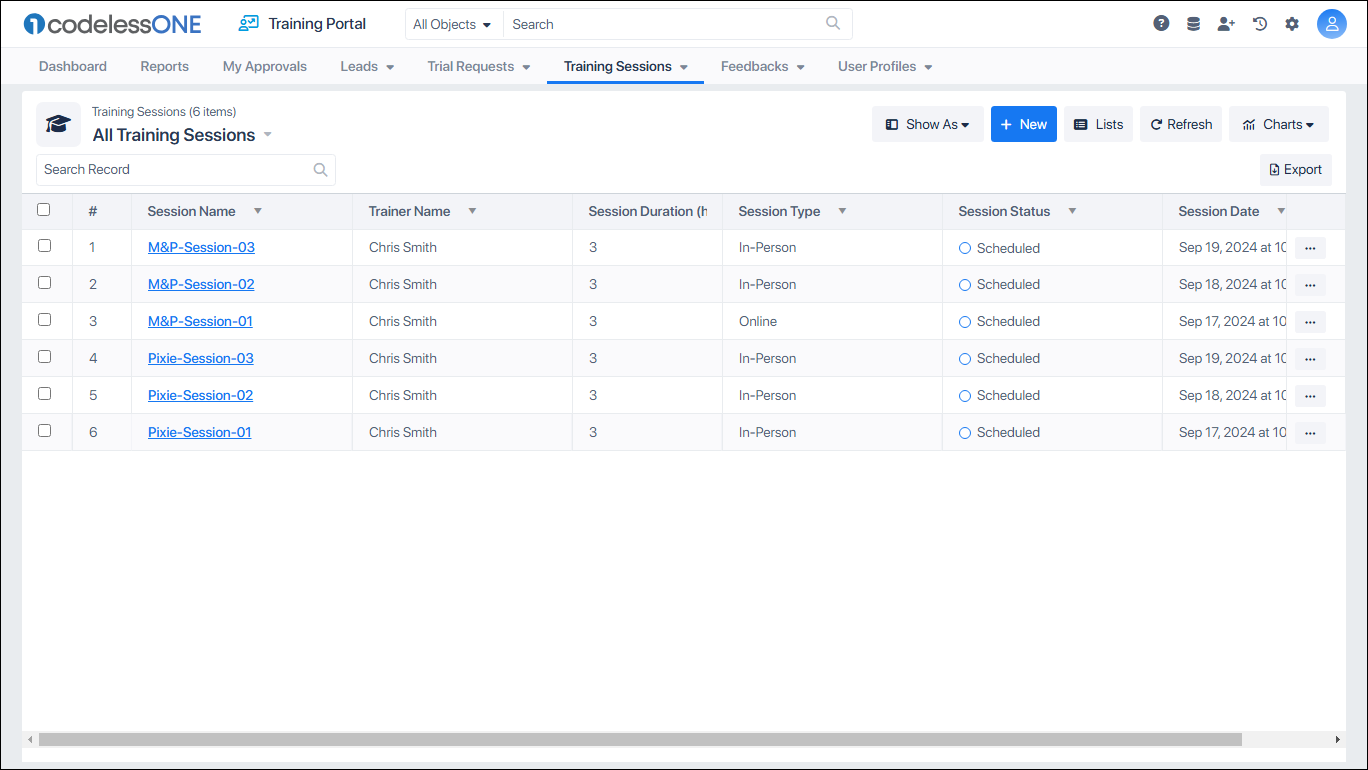Check the select-all checkbox in table header
The width and height of the screenshot is (1368, 770).
pyautogui.click(x=43, y=209)
